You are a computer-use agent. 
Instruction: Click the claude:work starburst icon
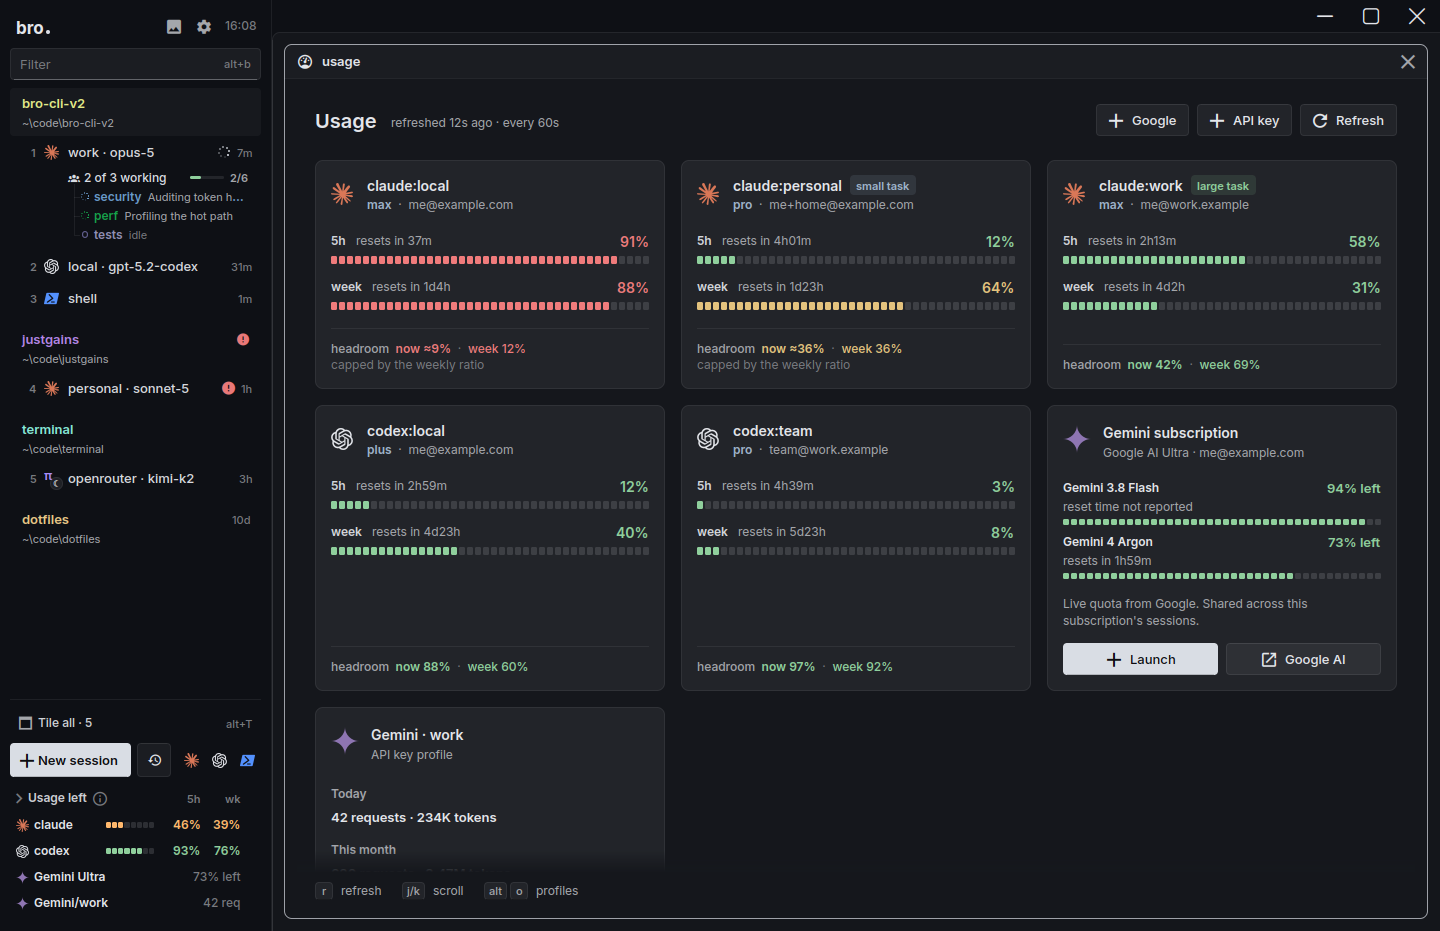tap(1074, 194)
